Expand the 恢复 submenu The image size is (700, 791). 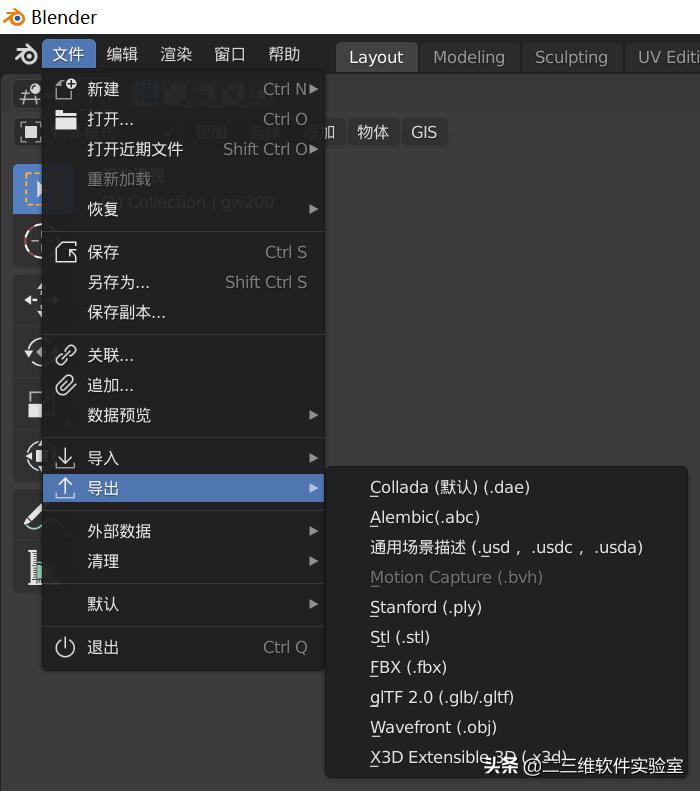184,209
